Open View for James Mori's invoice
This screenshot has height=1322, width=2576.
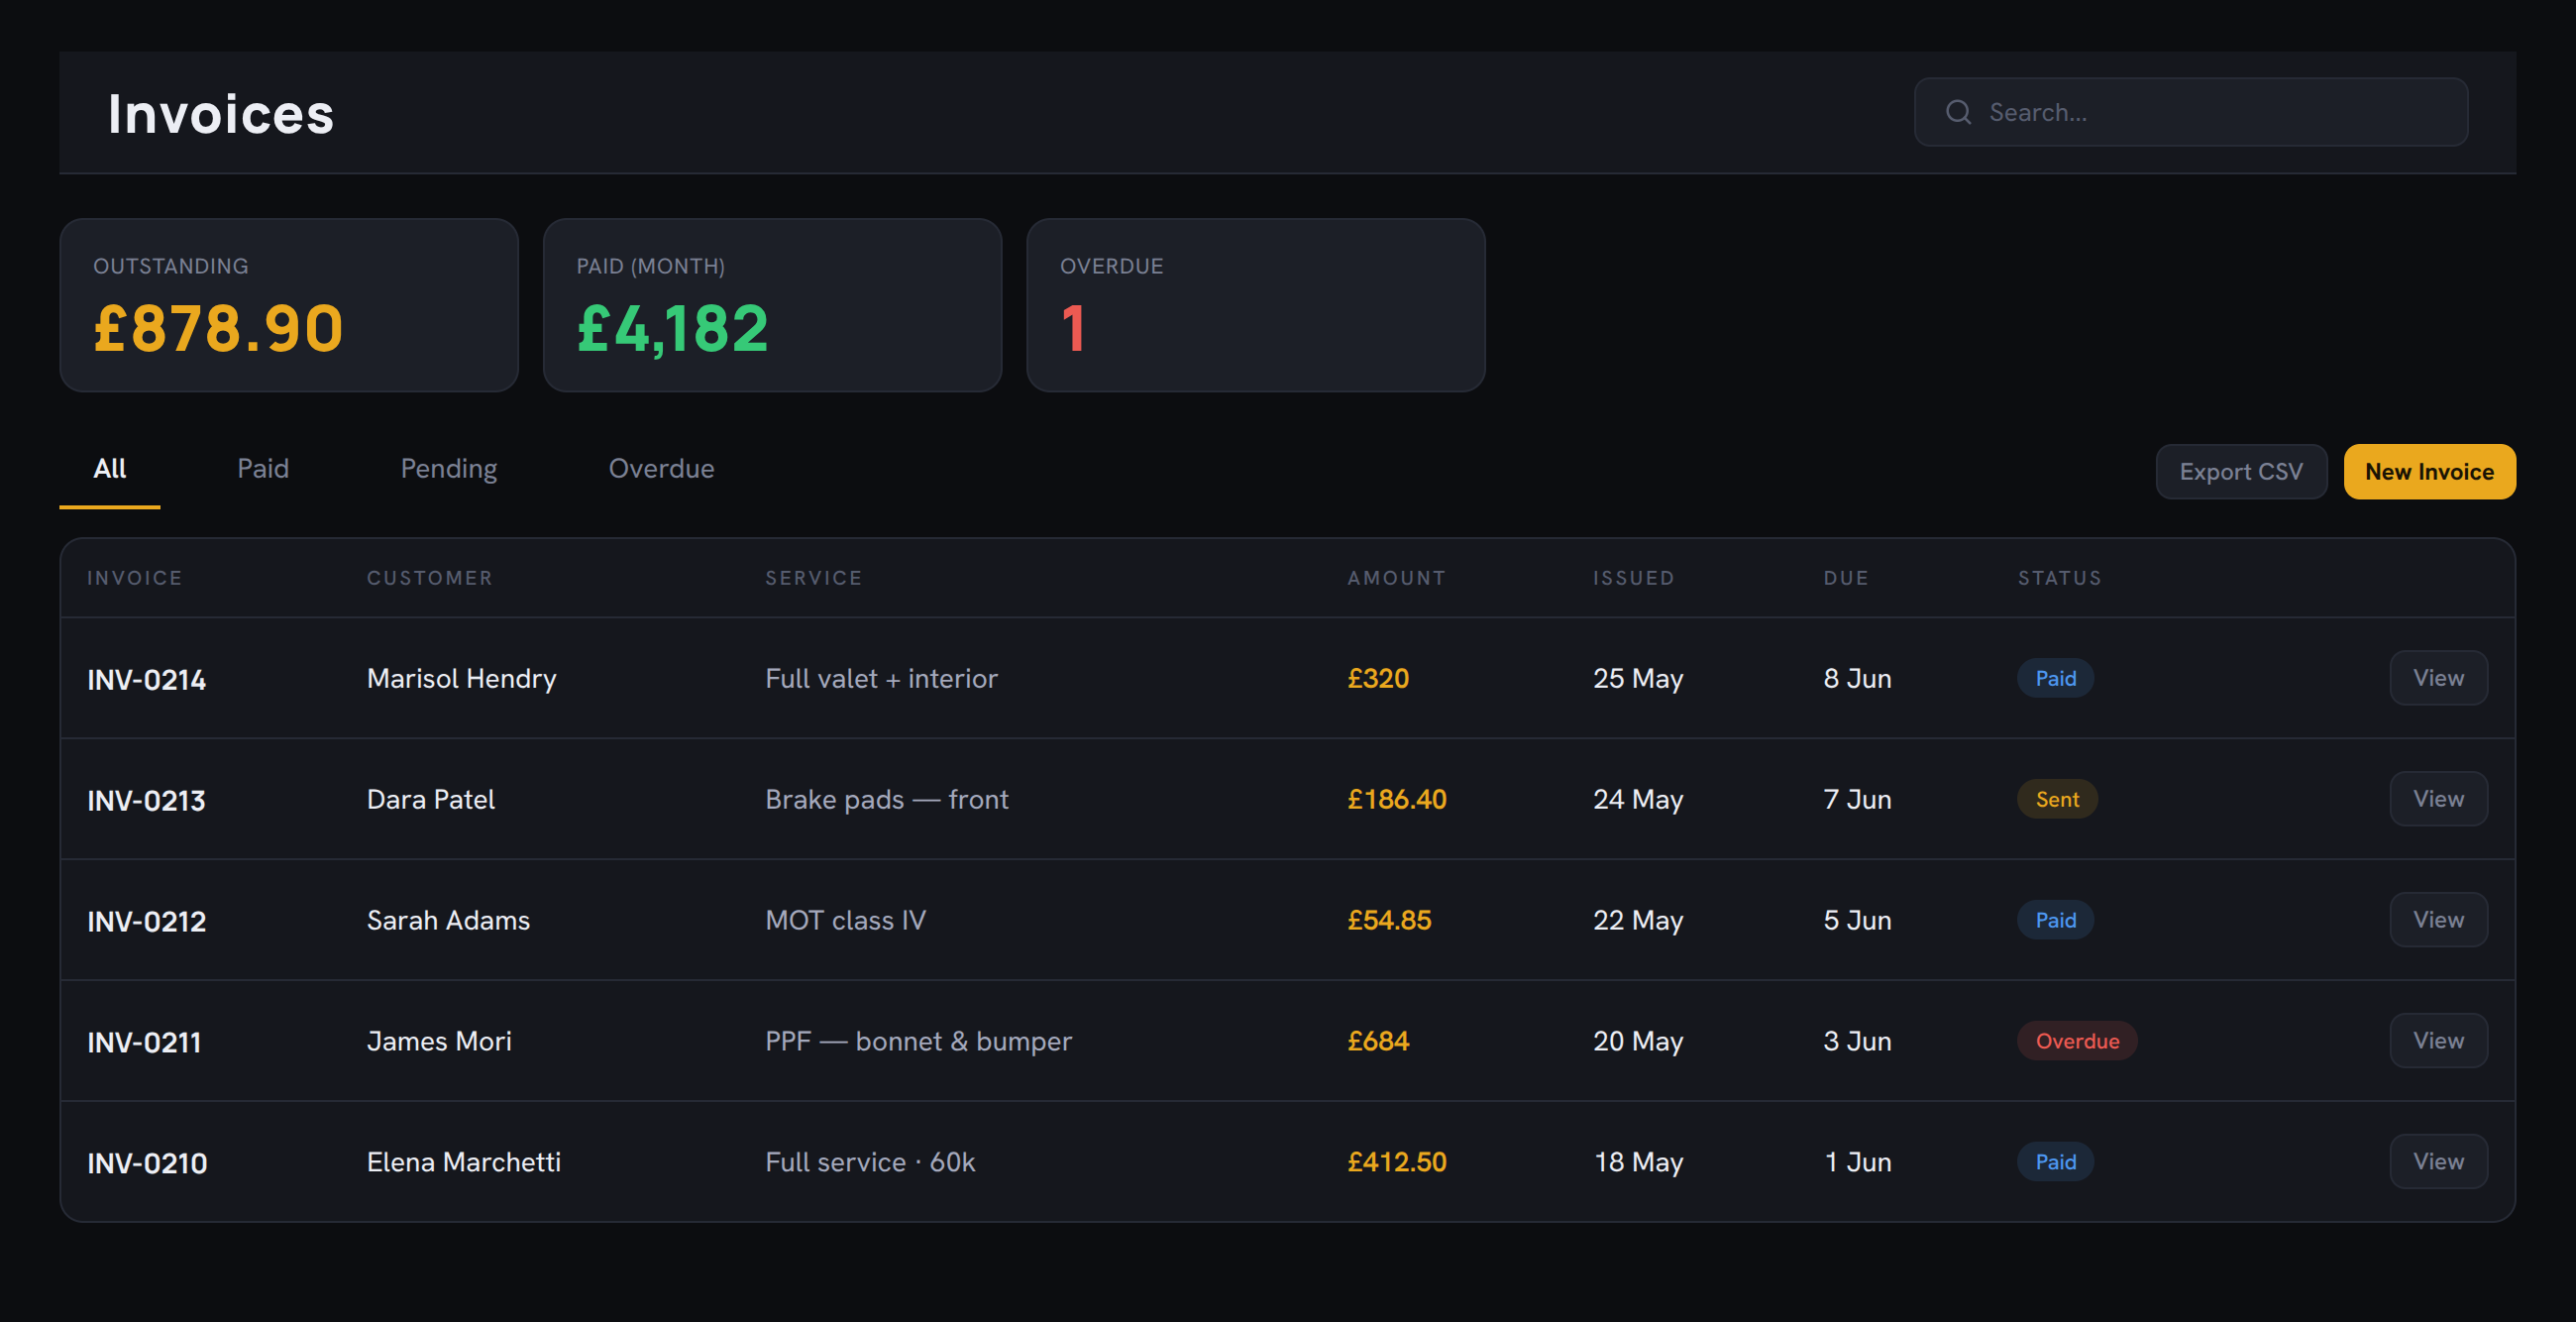2438,1041
